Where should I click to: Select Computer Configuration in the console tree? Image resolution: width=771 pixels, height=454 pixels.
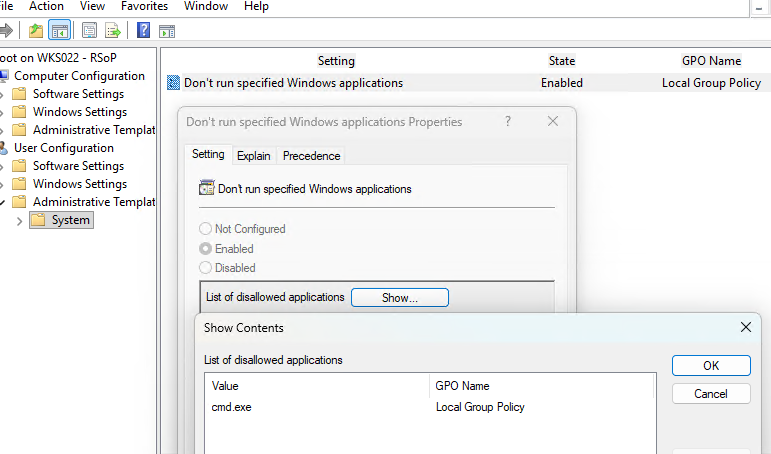(x=79, y=76)
